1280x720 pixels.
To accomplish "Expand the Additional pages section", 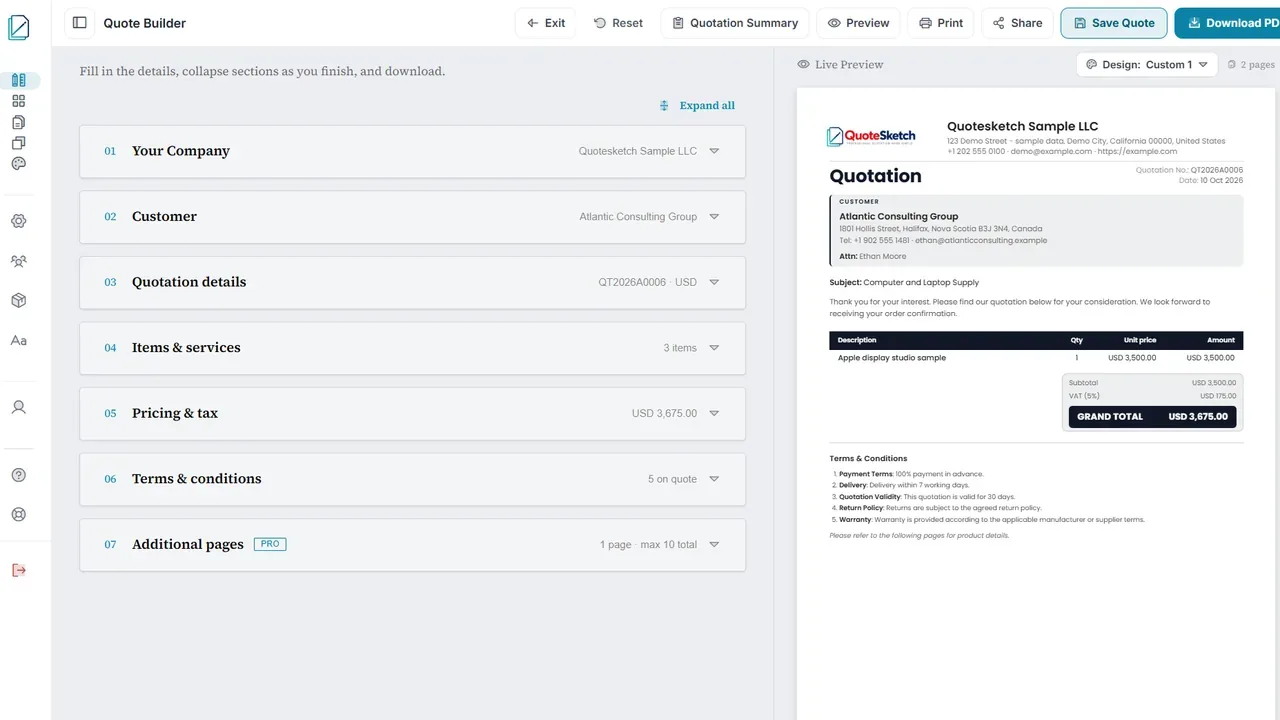I will (412, 545).
